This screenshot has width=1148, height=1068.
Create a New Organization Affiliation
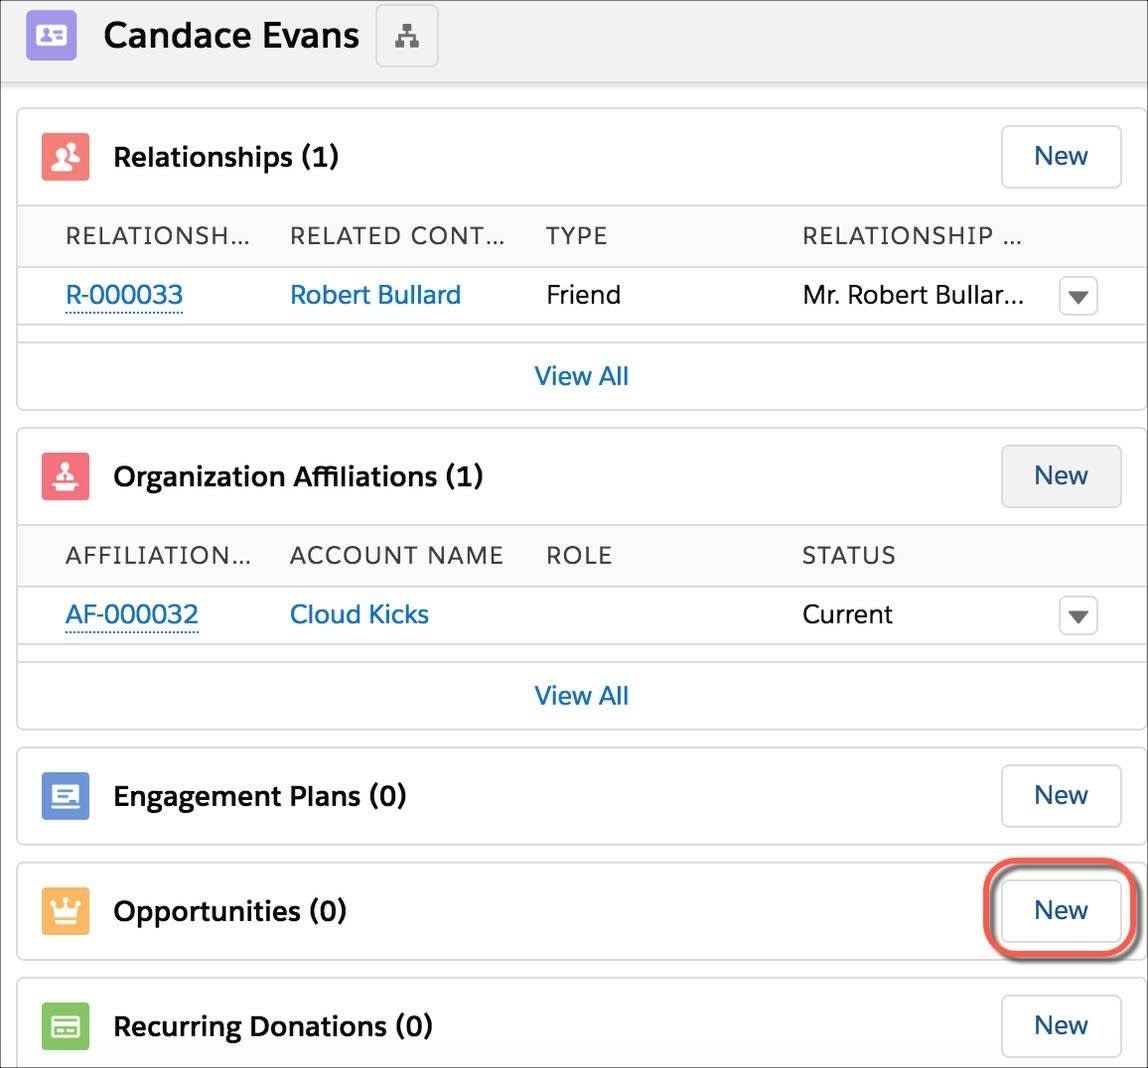coord(1060,476)
